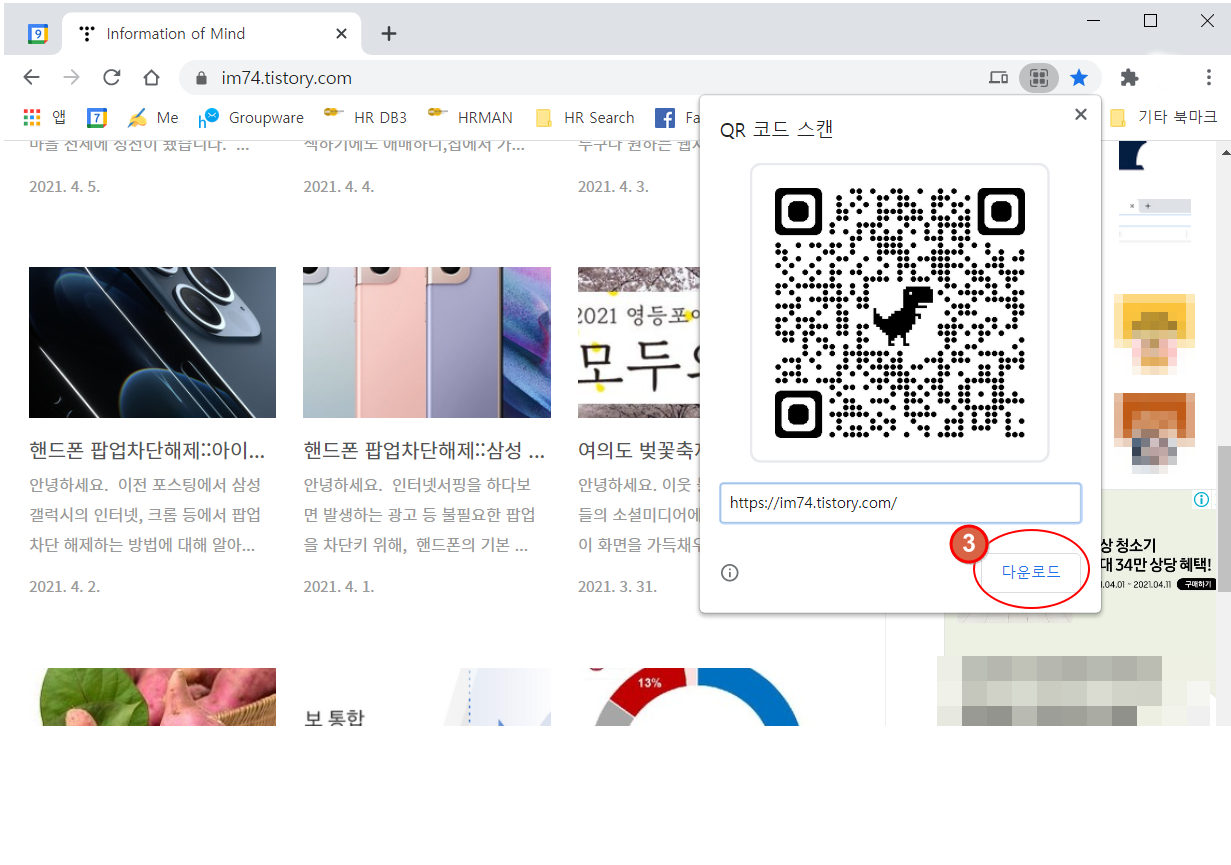This screenshot has width=1231, height=865.
Task: Select the Information of Mind tab
Action: [210, 34]
